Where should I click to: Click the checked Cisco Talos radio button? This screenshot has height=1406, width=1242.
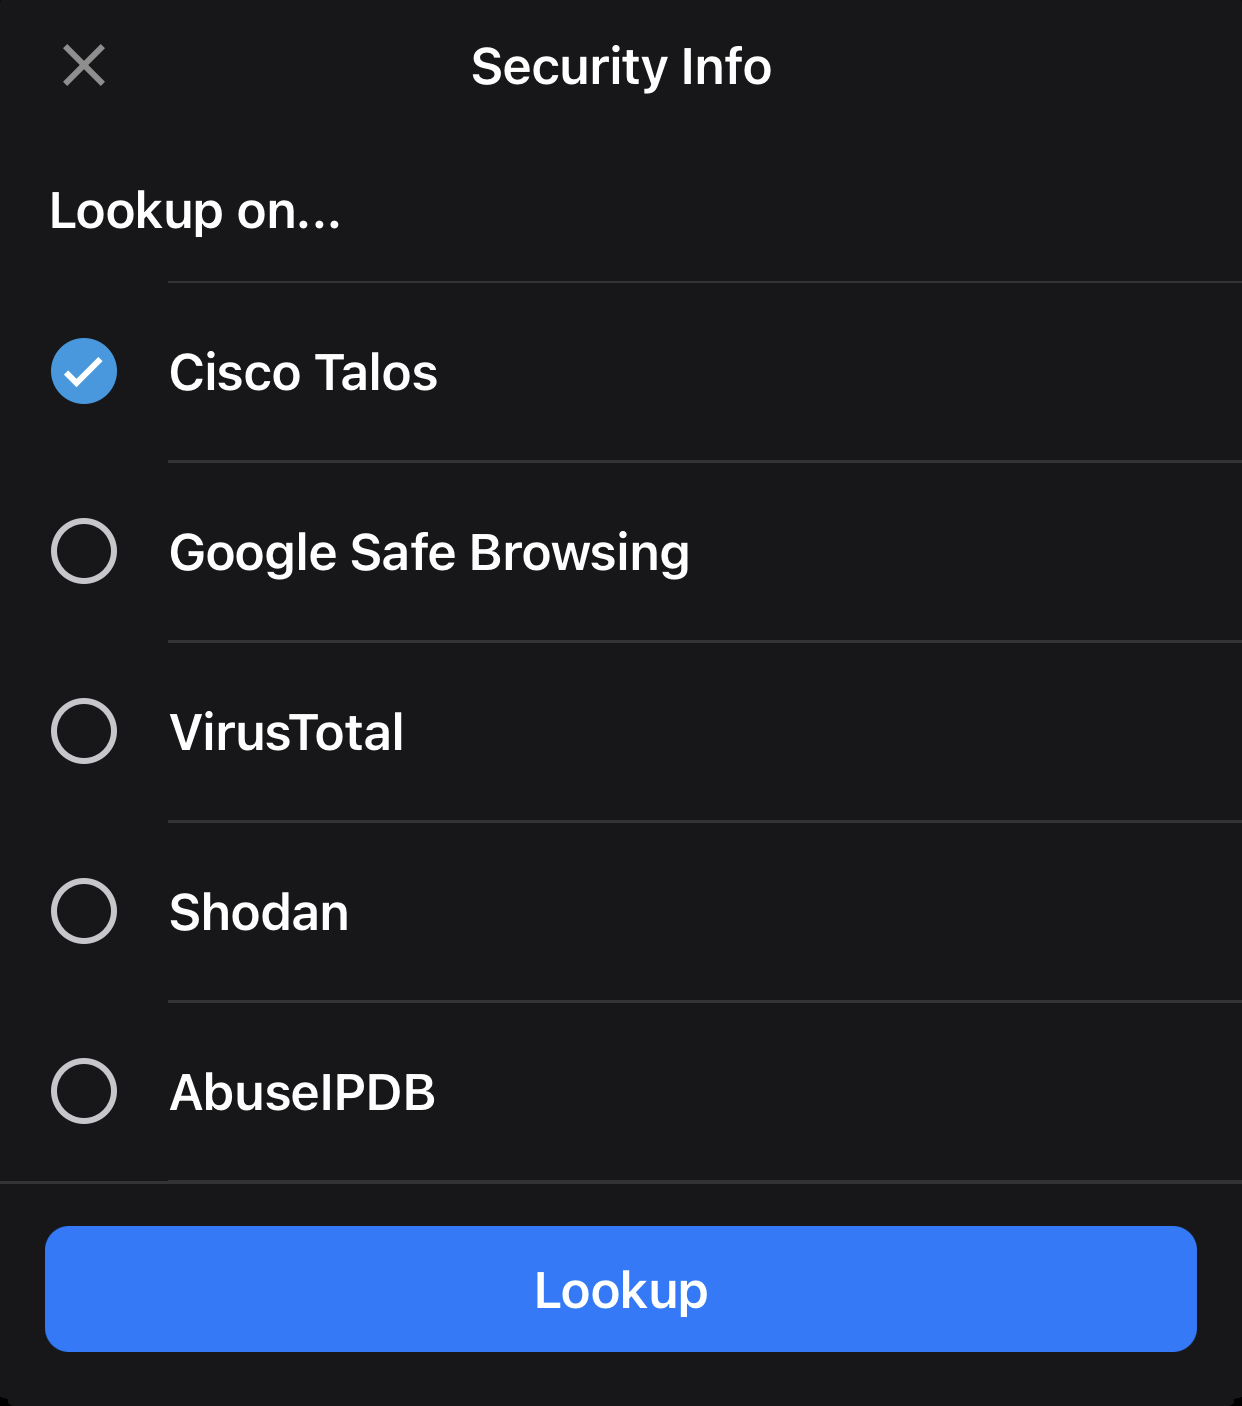[84, 371]
